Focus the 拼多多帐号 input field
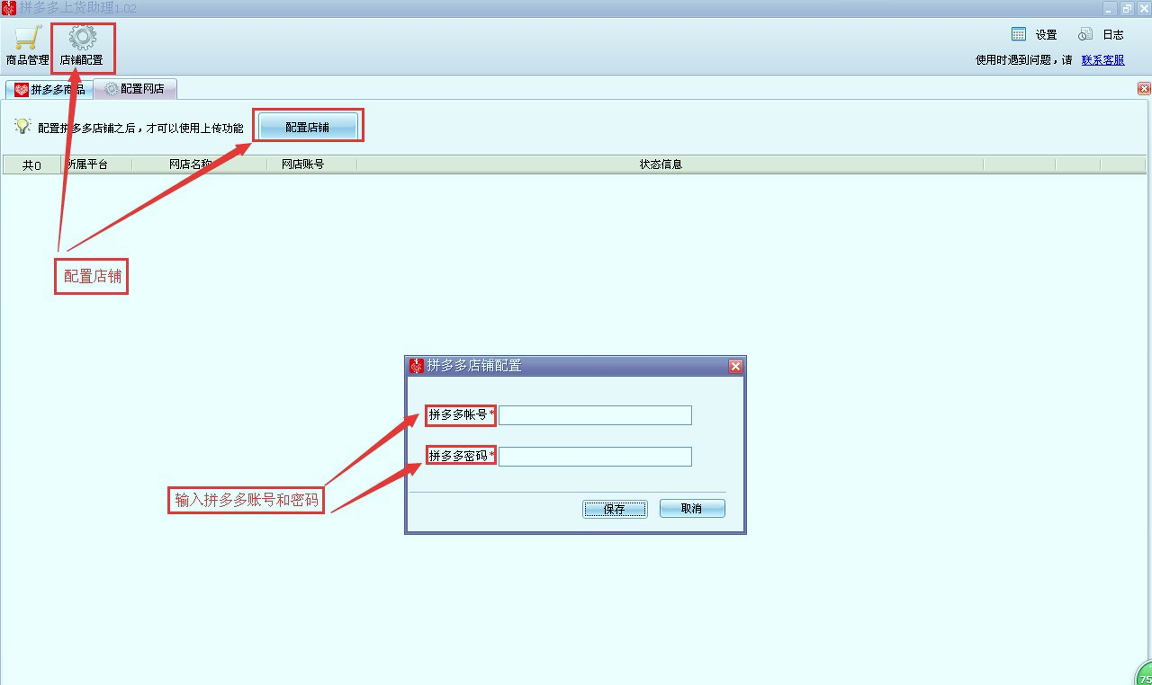Screen dimensions: 1152x685 pyautogui.click(x=595, y=415)
